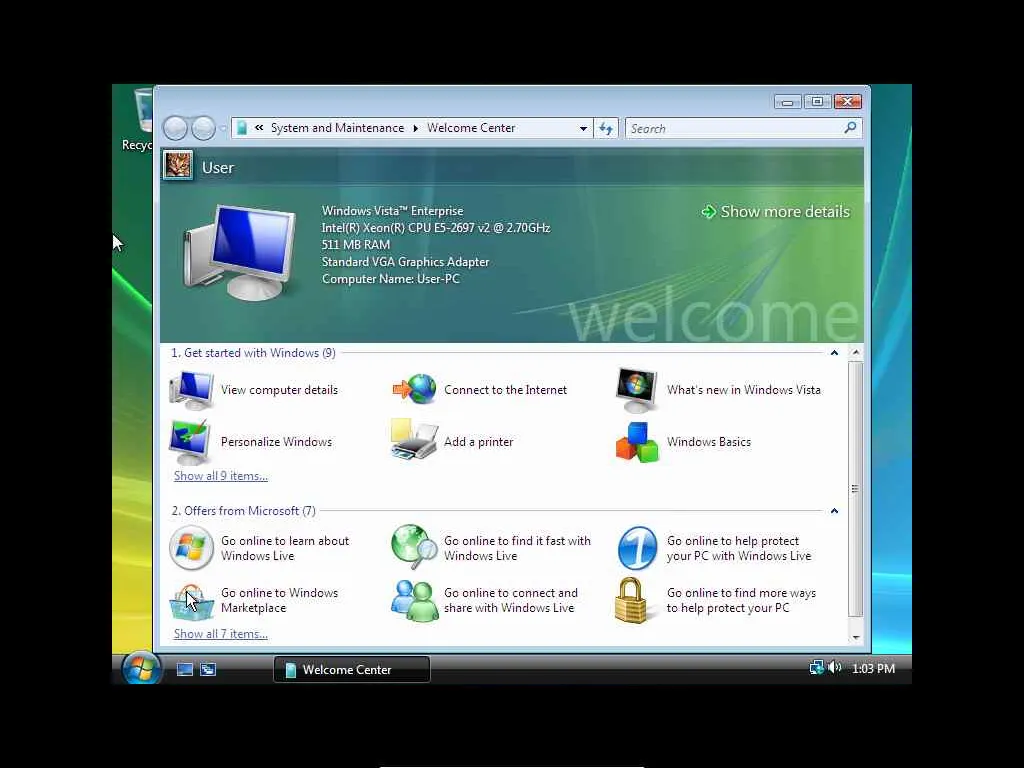1024x768 pixels.
Task: Click '511 MB RAM' text
Action: pyautogui.click(x=356, y=245)
